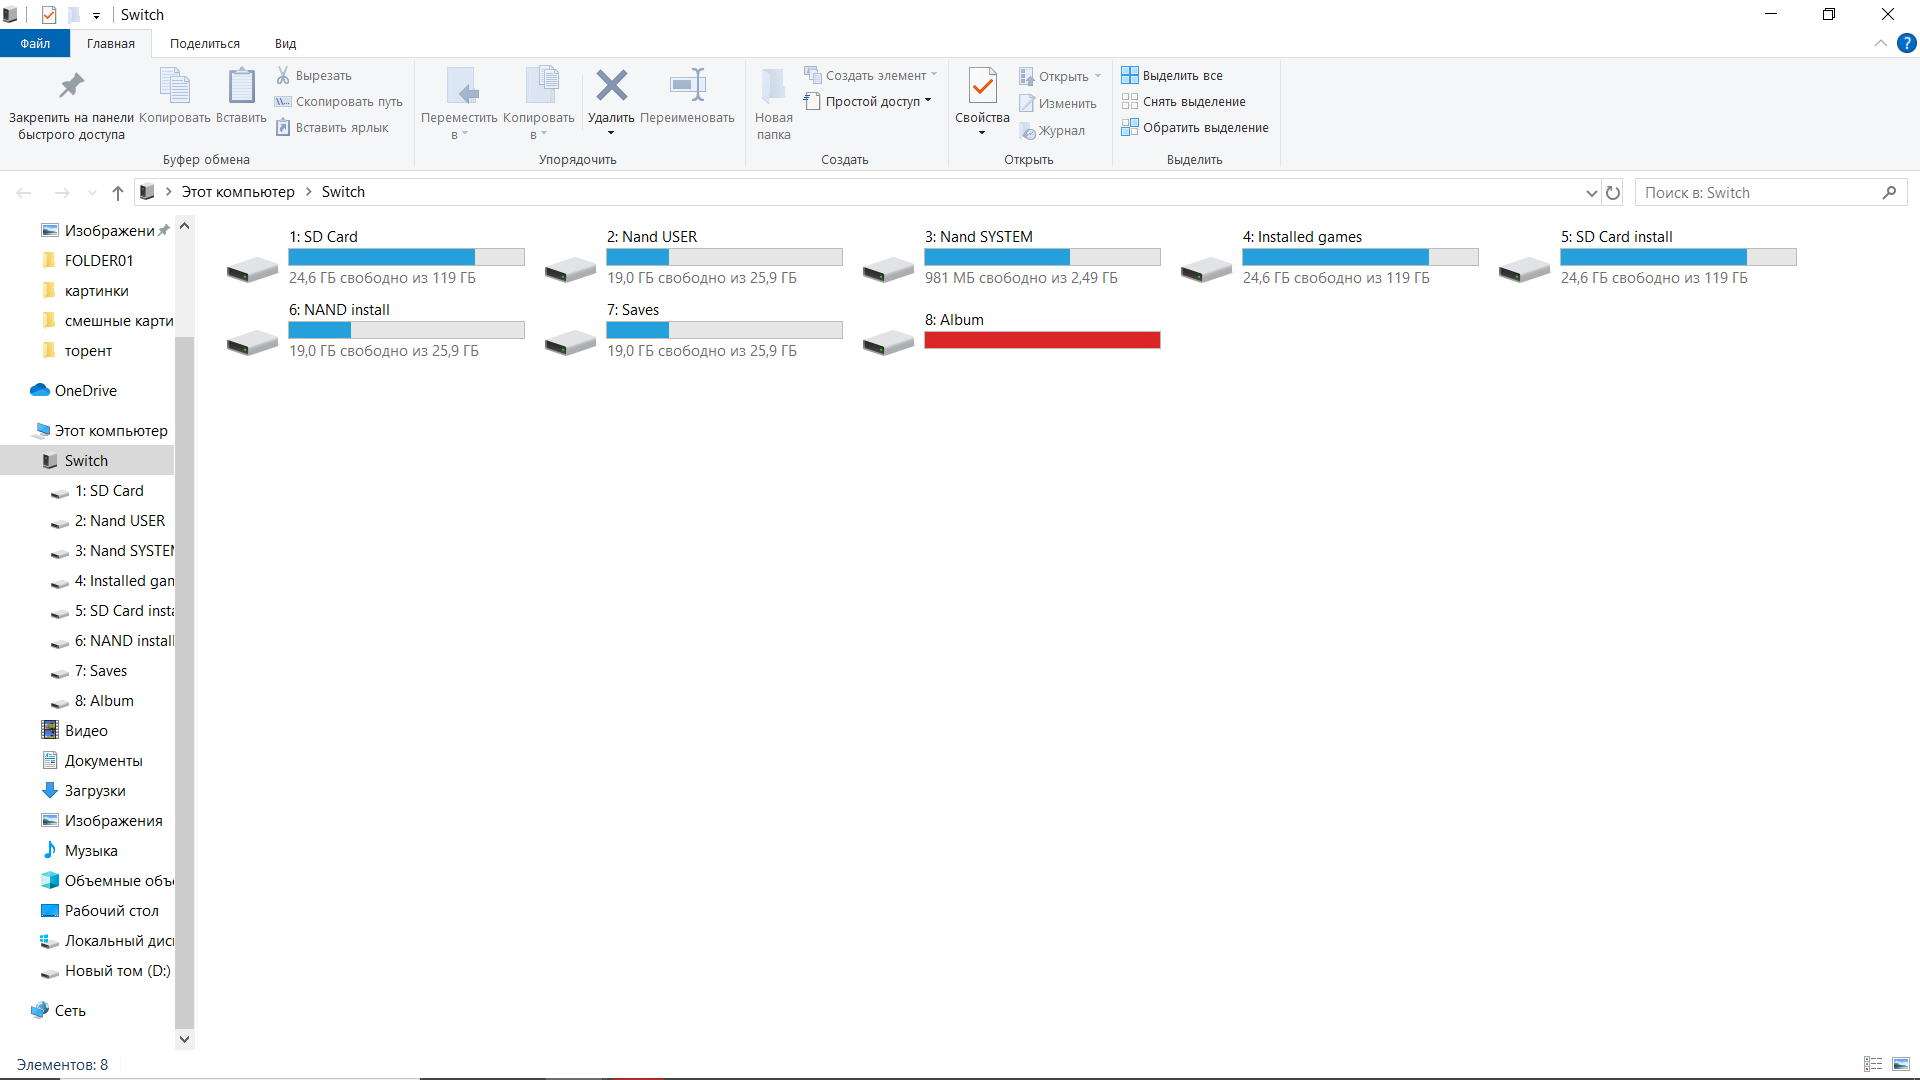Select the 4: Installed games drive icon

coord(1206,269)
